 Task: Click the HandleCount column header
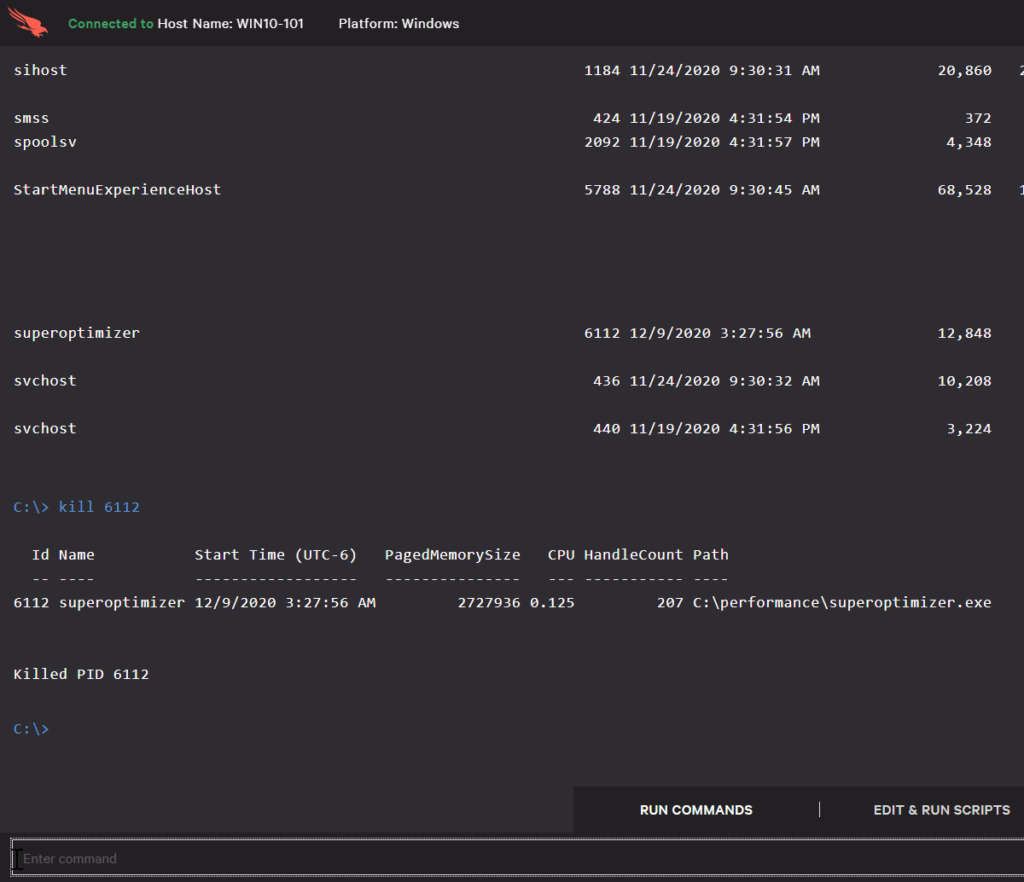click(633, 555)
